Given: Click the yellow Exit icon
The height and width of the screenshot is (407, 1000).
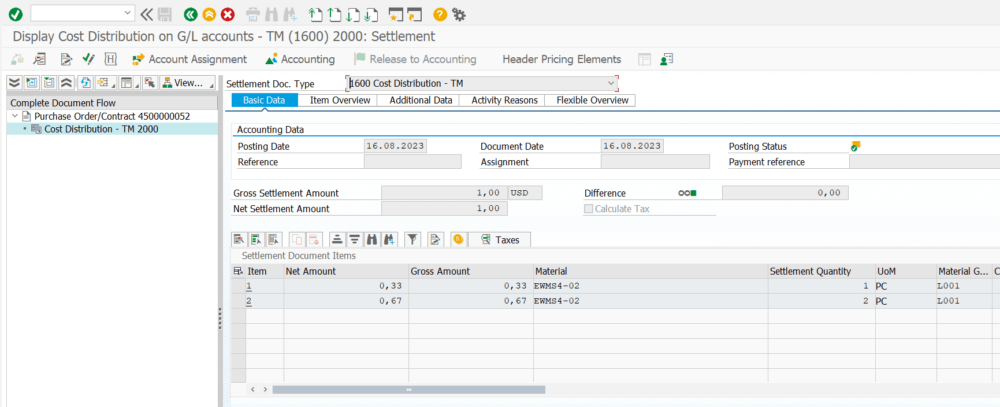Looking at the screenshot, I should [x=209, y=13].
